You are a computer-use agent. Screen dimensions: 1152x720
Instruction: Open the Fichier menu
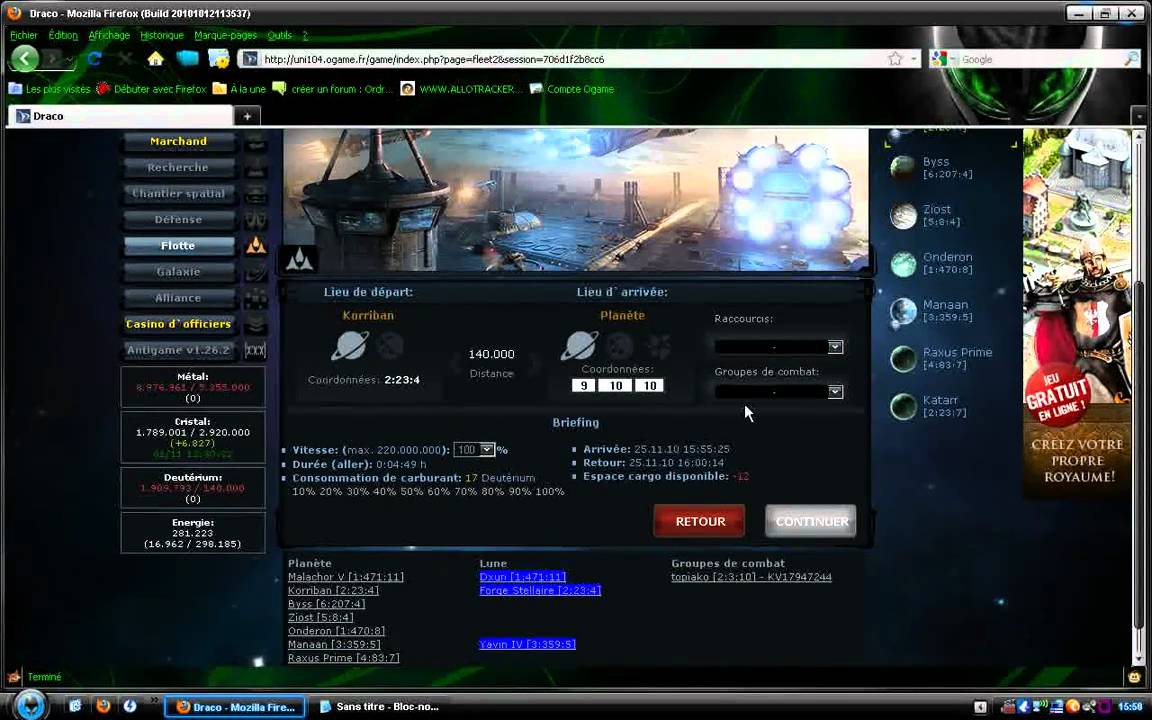[24, 35]
